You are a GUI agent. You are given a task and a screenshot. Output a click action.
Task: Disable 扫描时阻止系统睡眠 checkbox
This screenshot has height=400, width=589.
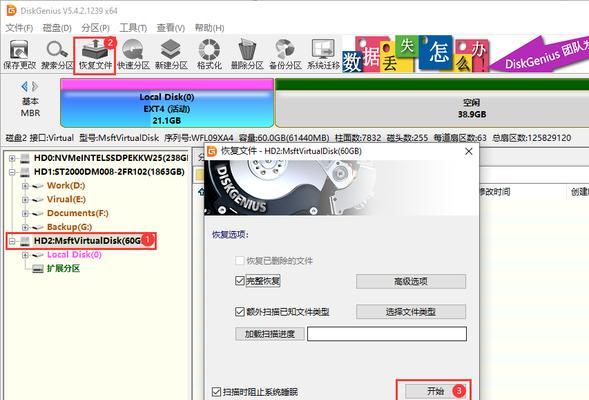click(x=216, y=392)
